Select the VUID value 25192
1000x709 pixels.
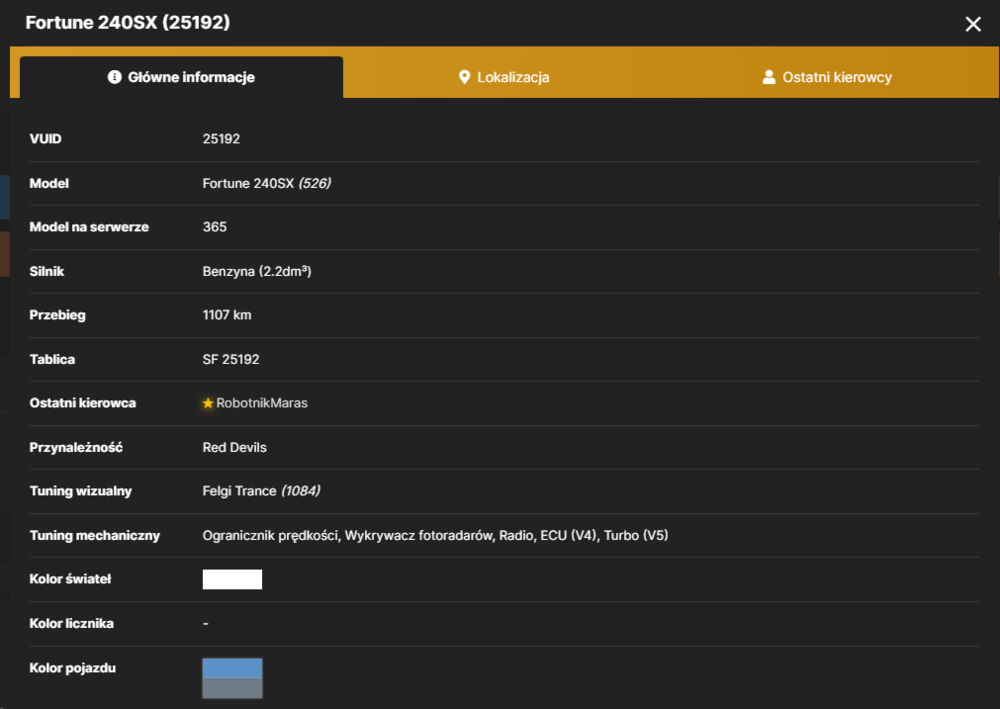(221, 139)
